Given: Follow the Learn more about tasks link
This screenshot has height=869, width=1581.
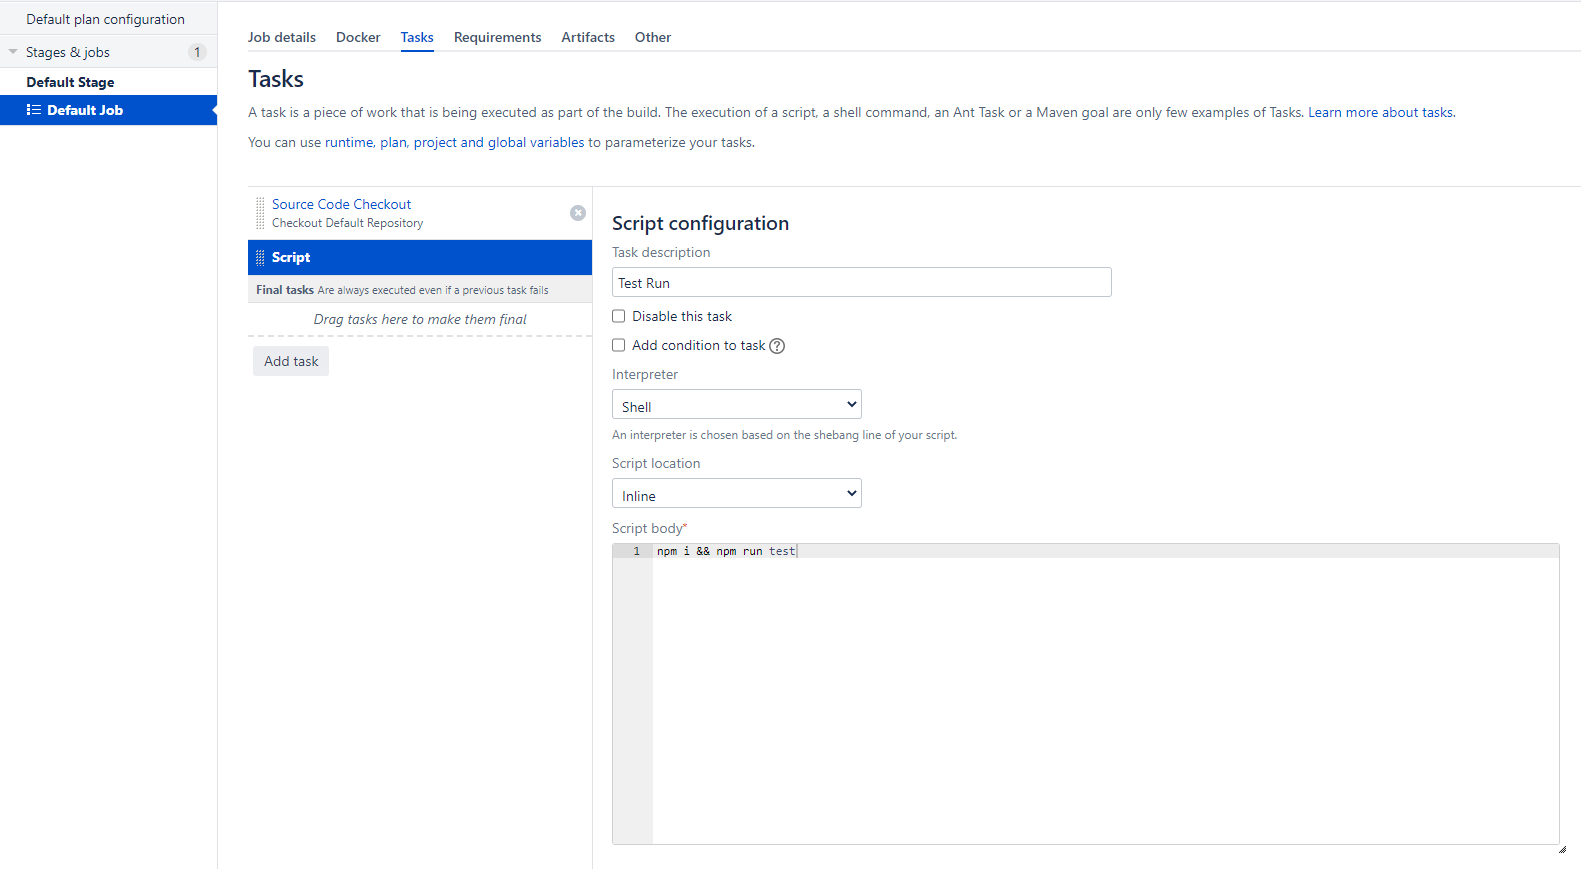Looking at the screenshot, I should [1381, 113].
